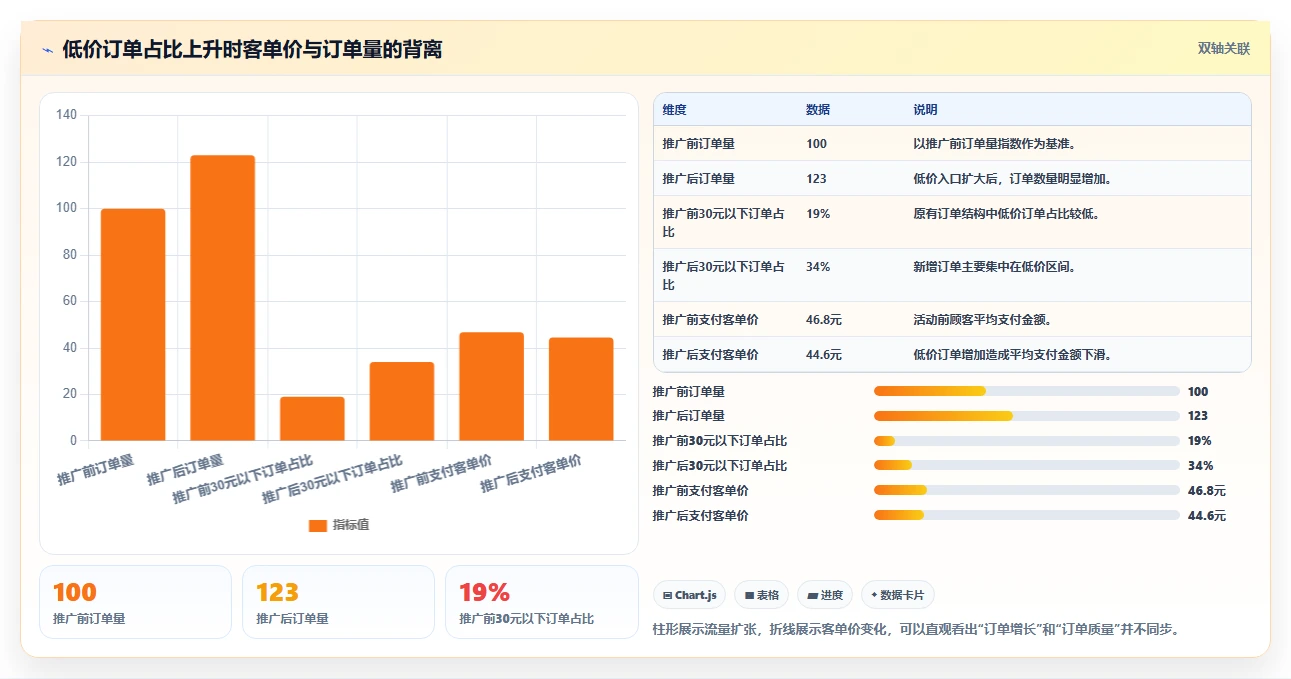1291x679 pixels.
Task: Click the 推广后30元以下订单占比 progress bar
Action: [1026, 465]
